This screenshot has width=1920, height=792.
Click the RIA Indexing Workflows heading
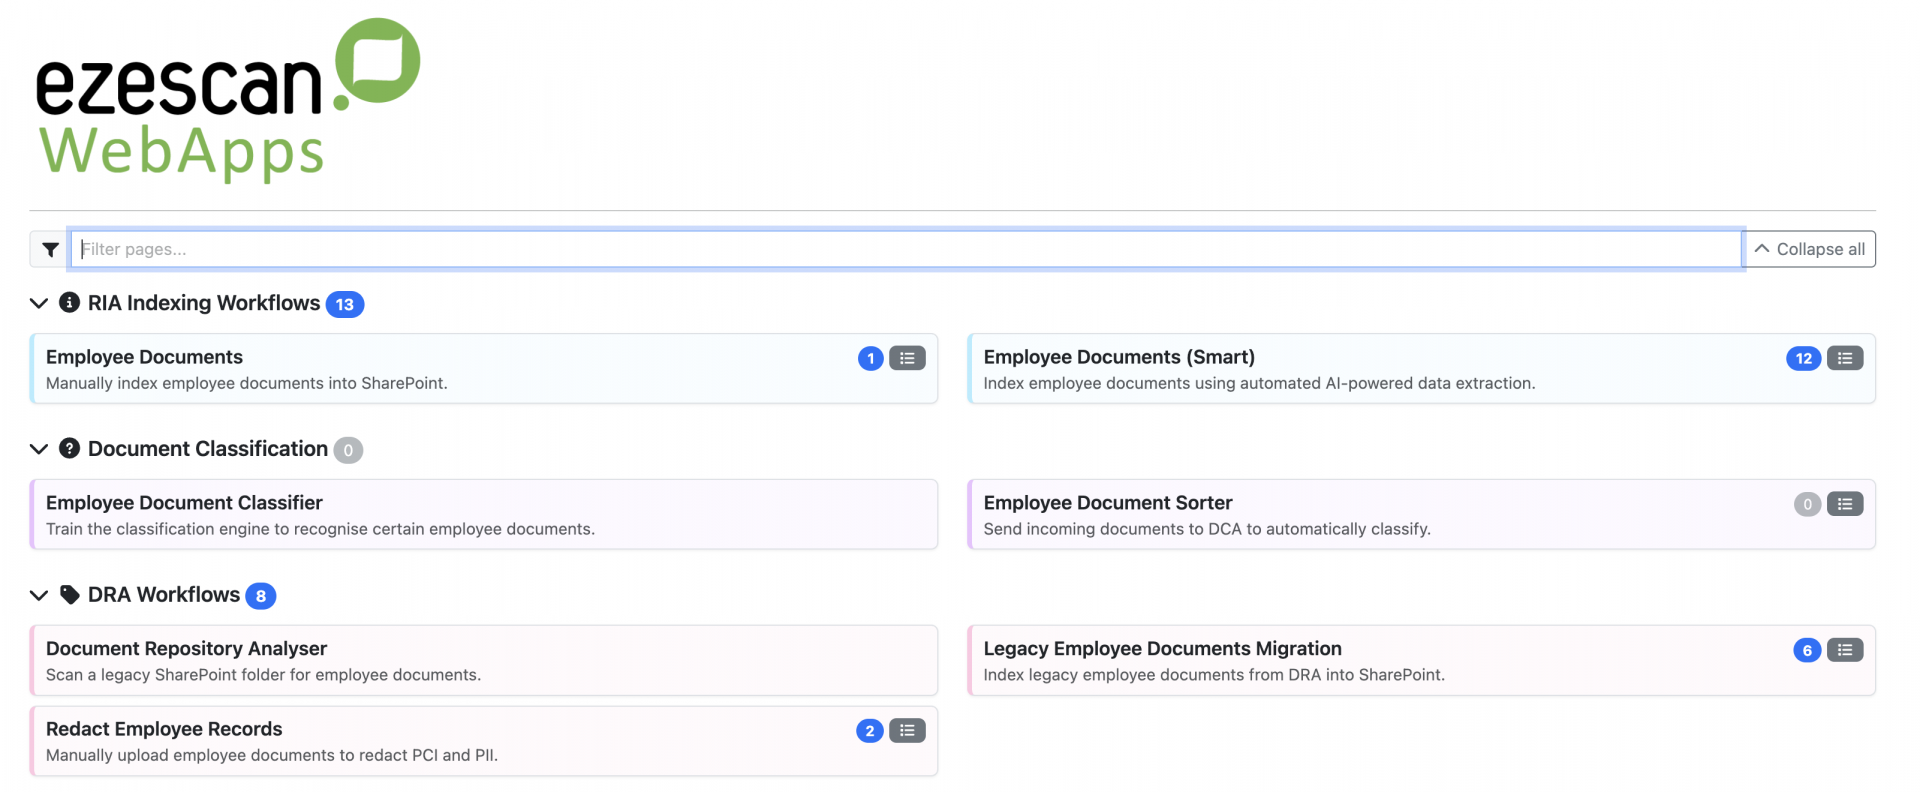coord(204,303)
